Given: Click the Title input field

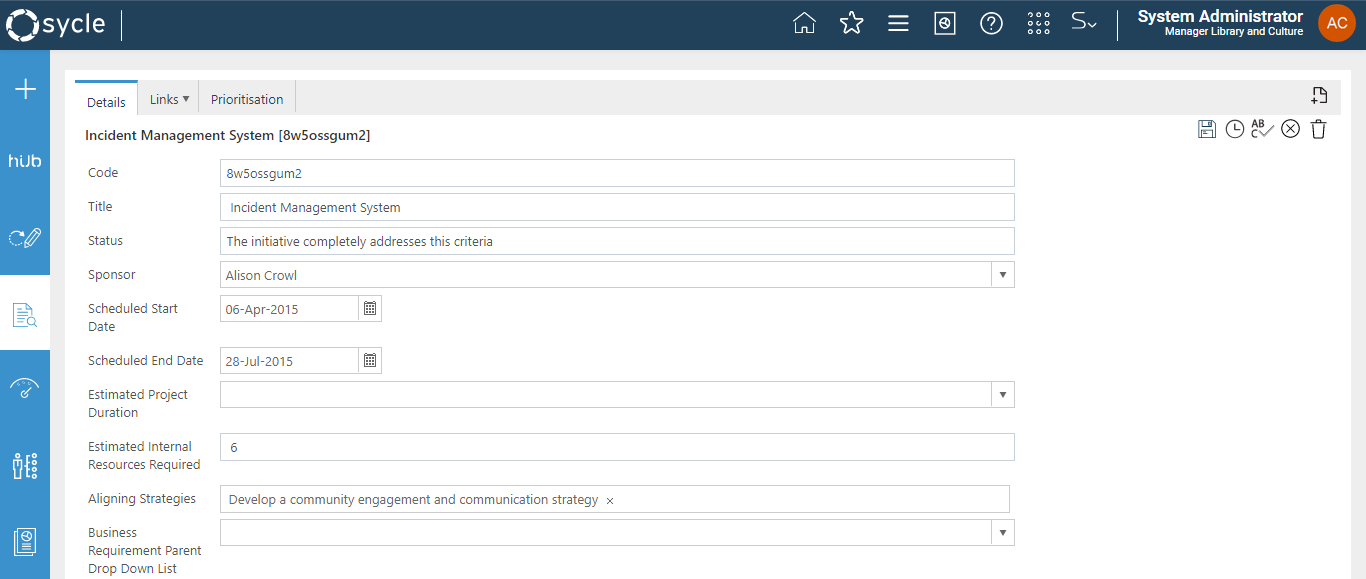Looking at the screenshot, I should (x=617, y=207).
